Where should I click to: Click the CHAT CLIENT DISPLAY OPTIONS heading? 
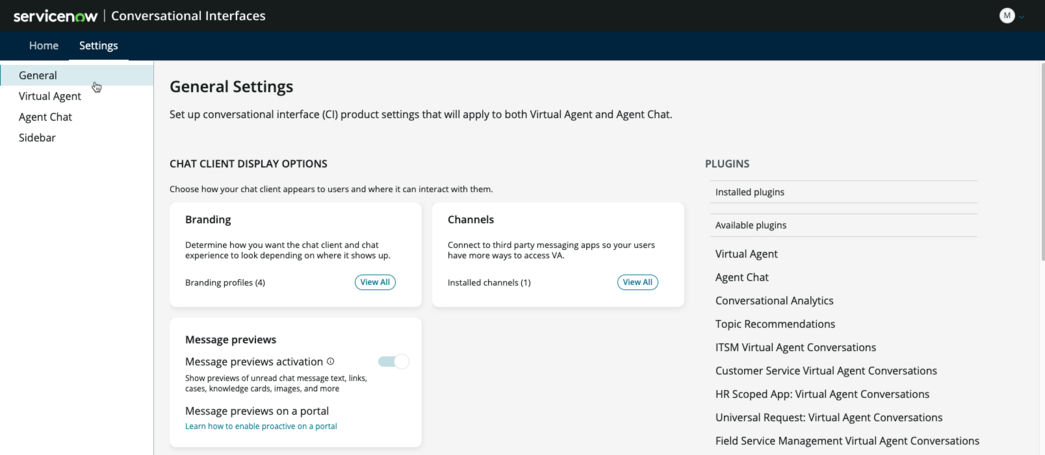(249, 163)
